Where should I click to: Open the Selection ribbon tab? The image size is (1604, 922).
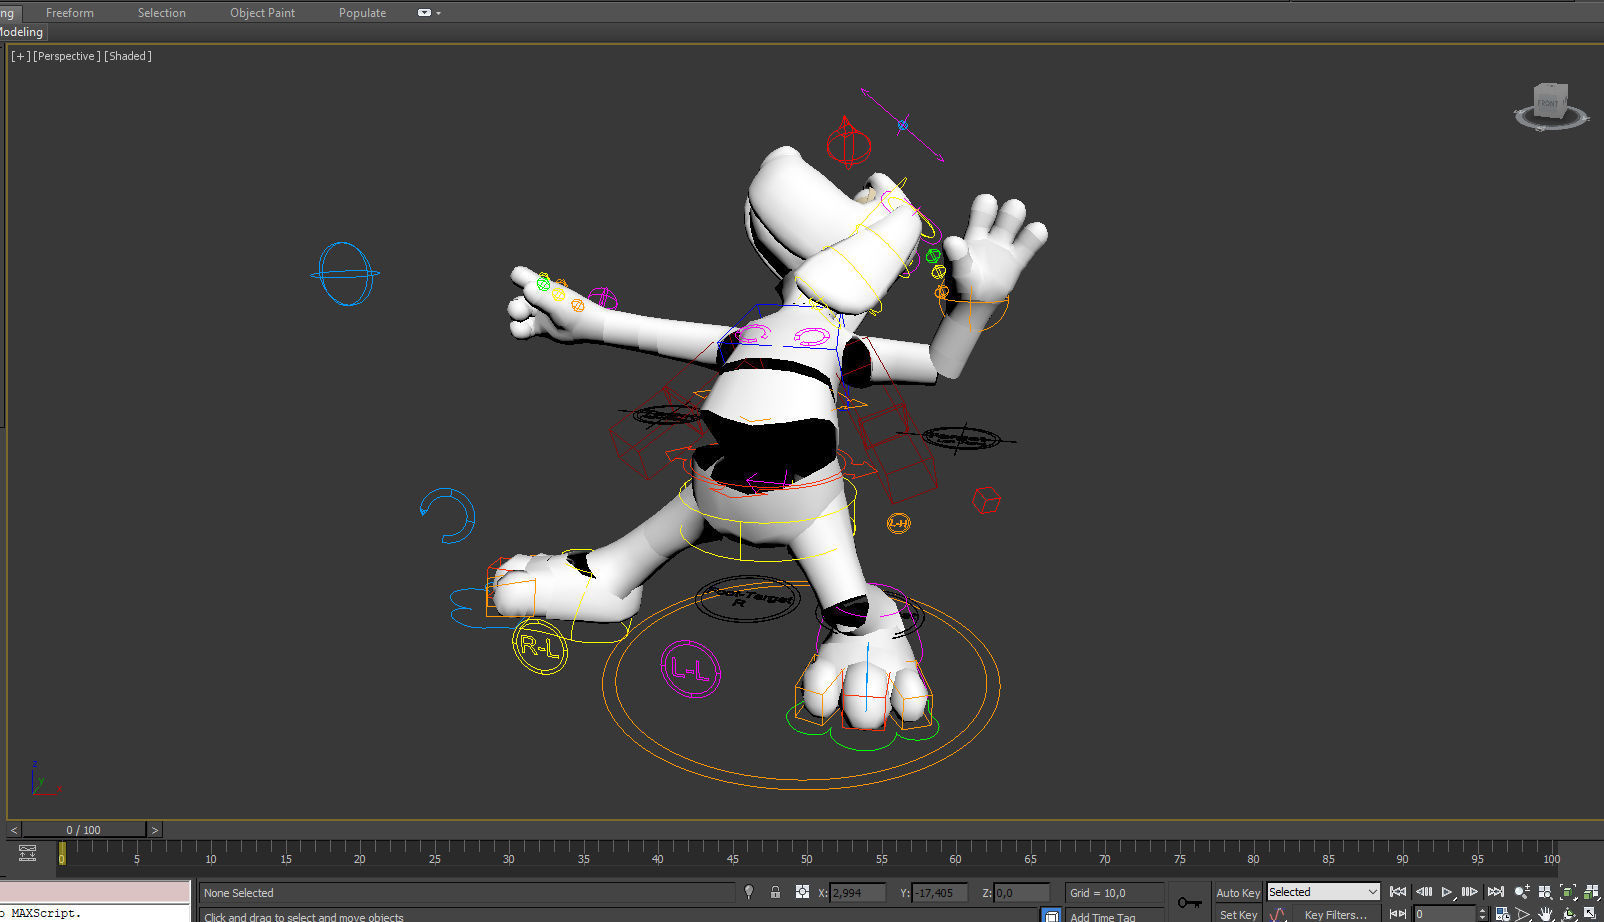[161, 13]
